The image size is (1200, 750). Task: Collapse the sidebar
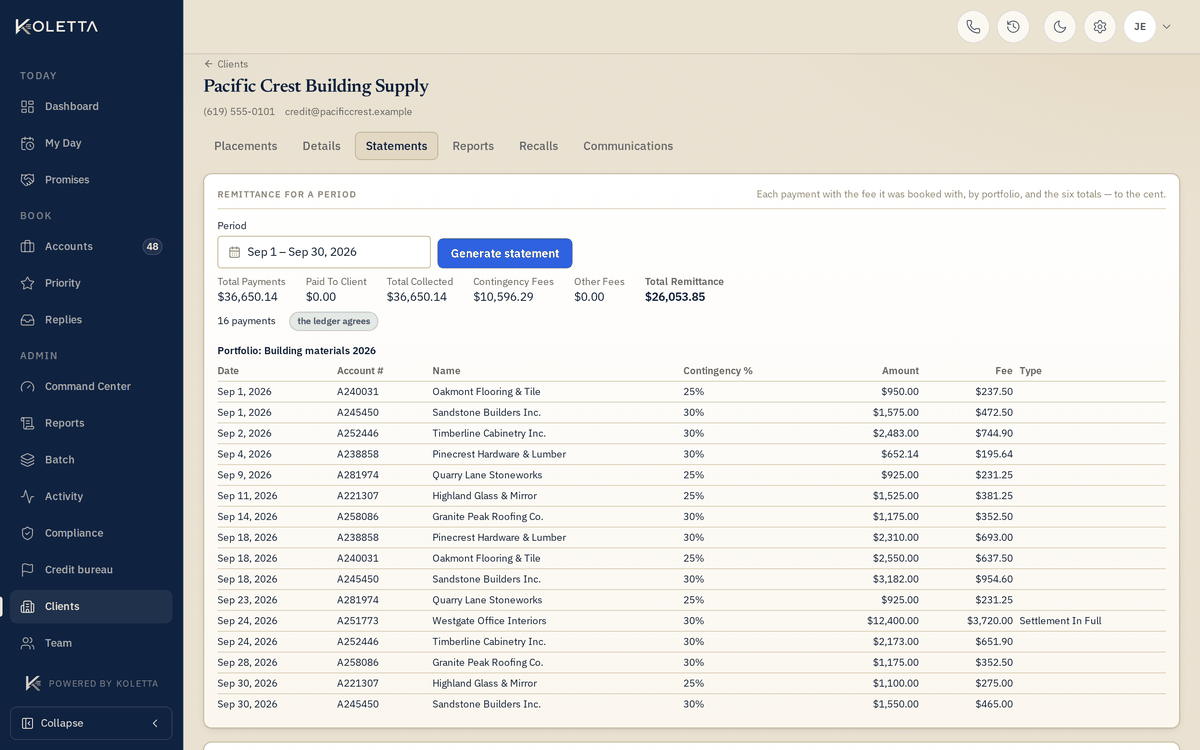tap(91, 723)
